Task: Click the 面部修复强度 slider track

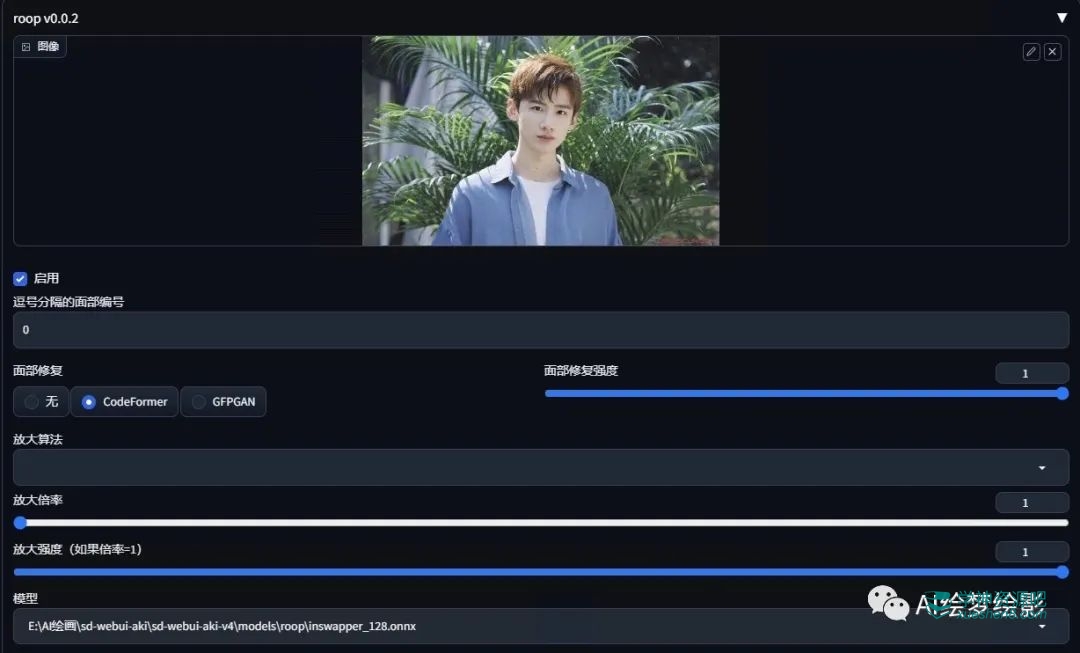Action: pos(800,394)
